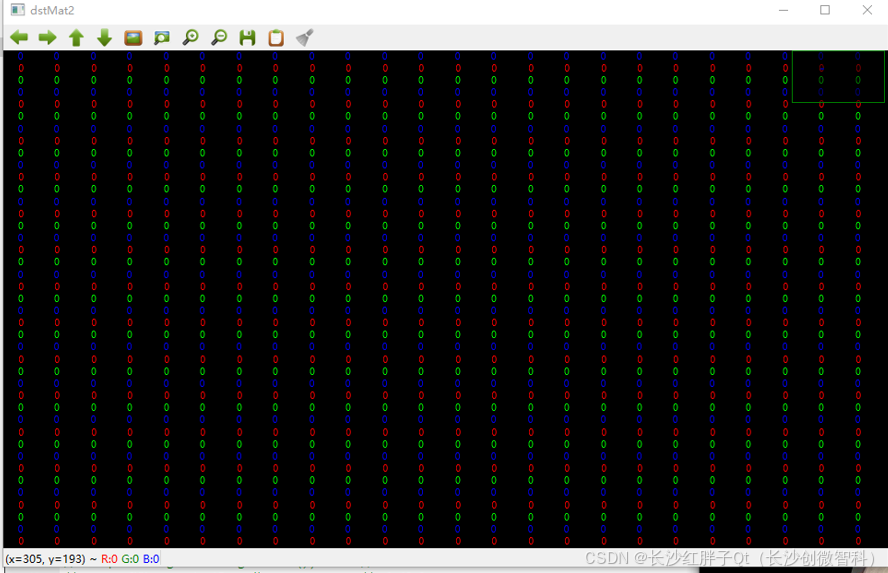Click the dstMat2 window title text

point(52,10)
